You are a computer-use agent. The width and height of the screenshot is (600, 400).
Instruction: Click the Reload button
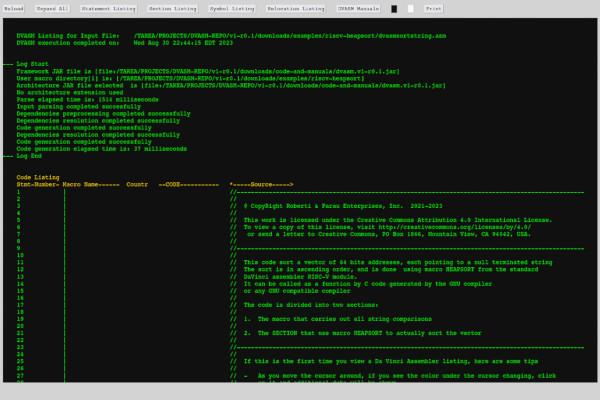click(x=14, y=8)
